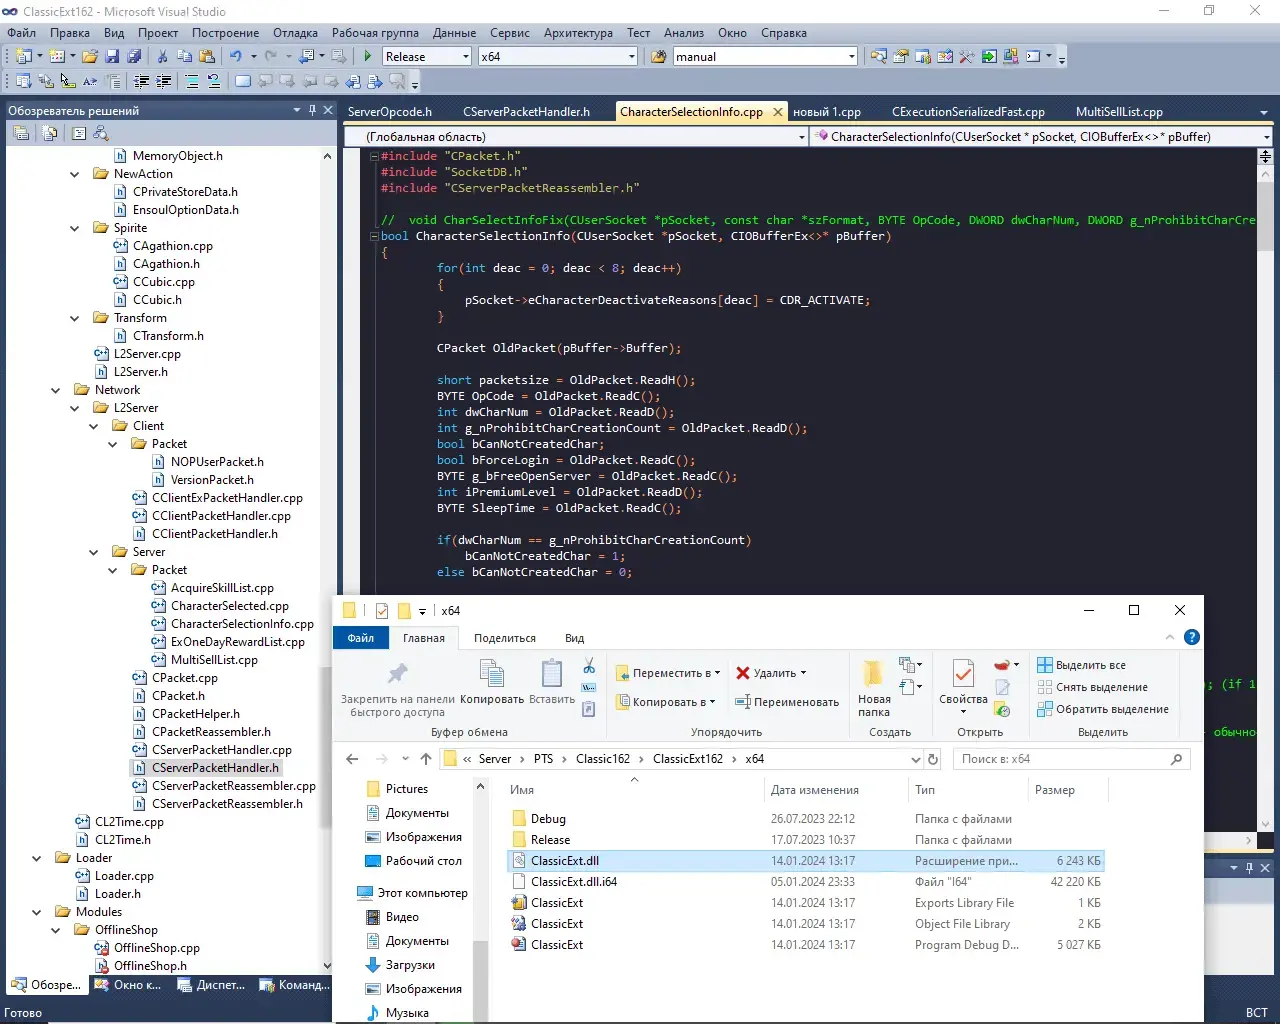Open the Файл tab in Explorer
Image resolution: width=1280 pixels, height=1024 pixels.
361,638
